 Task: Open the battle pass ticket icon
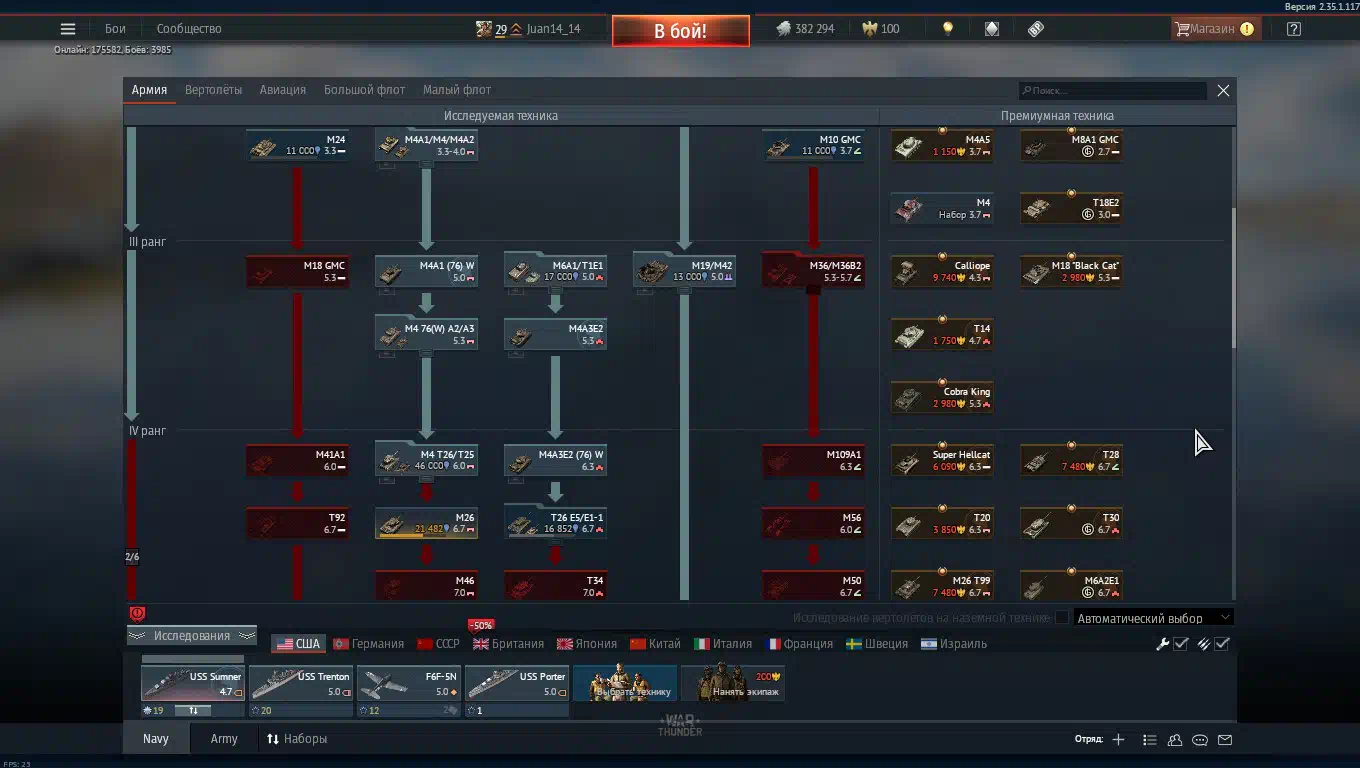[x=1036, y=29]
